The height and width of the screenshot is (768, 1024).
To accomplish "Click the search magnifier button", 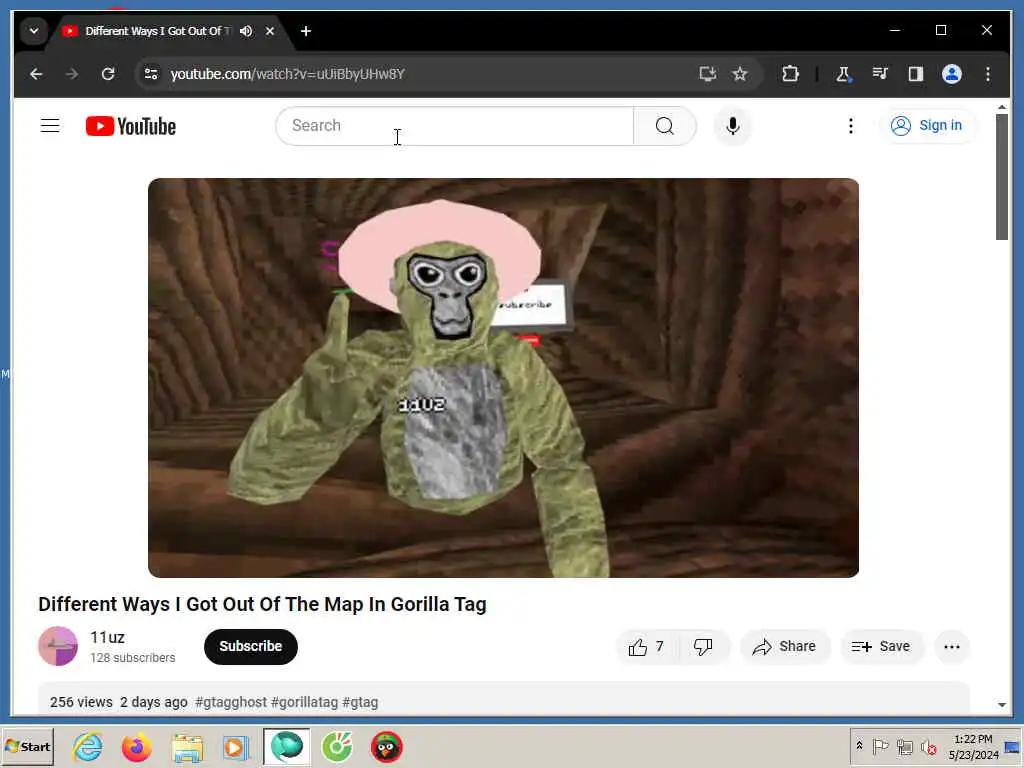I will click(664, 125).
